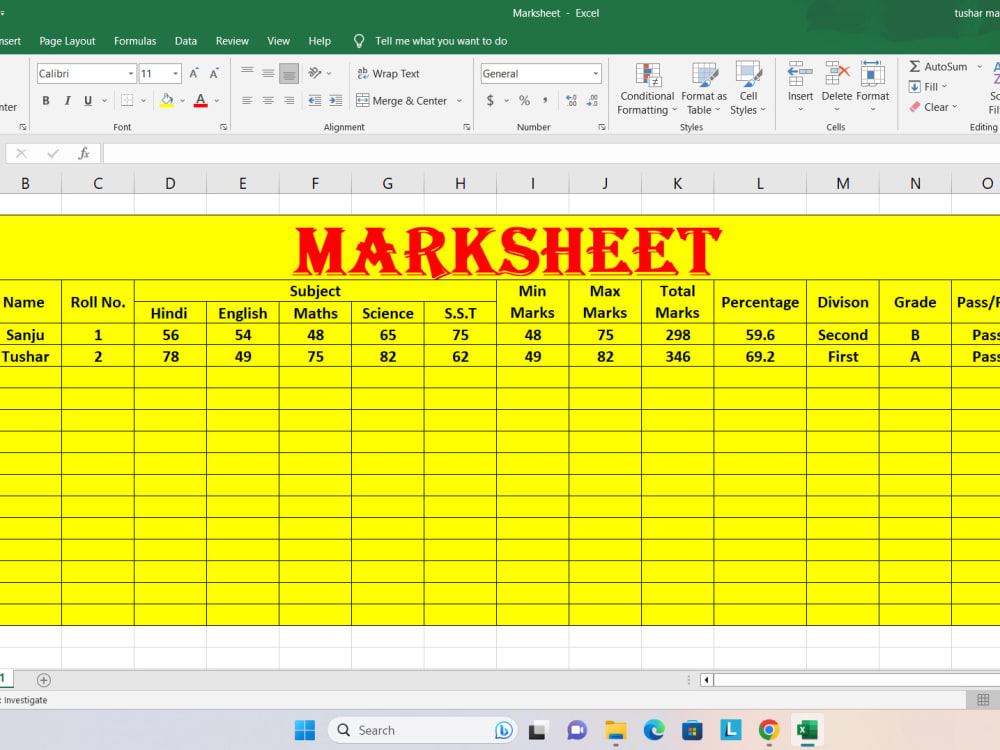Click Decrease Decimal icon

point(592,100)
